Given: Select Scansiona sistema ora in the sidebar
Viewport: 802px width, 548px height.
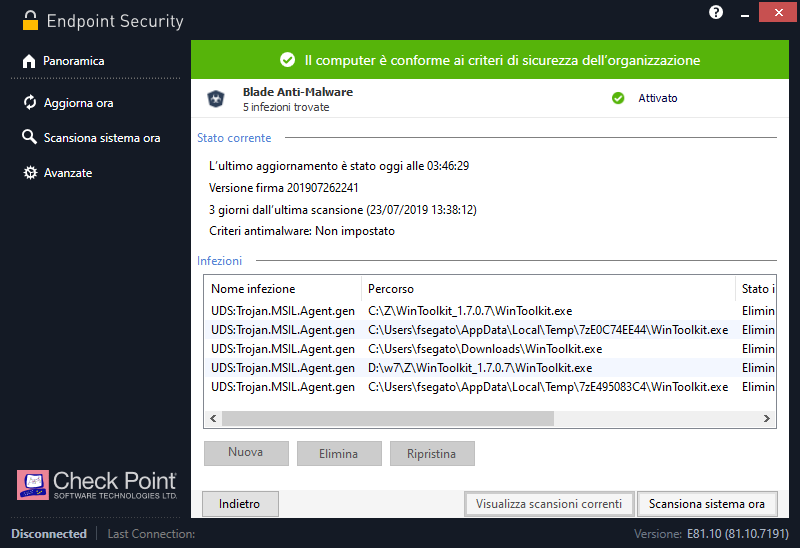Looking at the screenshot, I should [x=102, y=138].
